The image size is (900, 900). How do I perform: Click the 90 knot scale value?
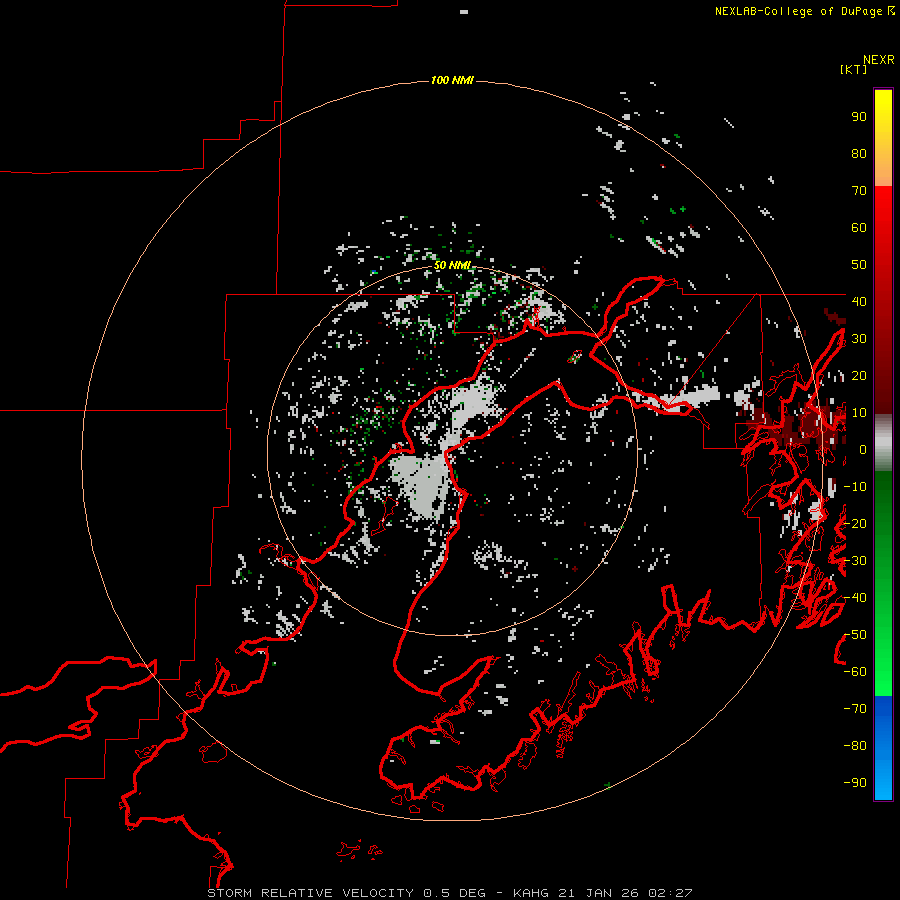pyautogui.click(x=859, y=117)
